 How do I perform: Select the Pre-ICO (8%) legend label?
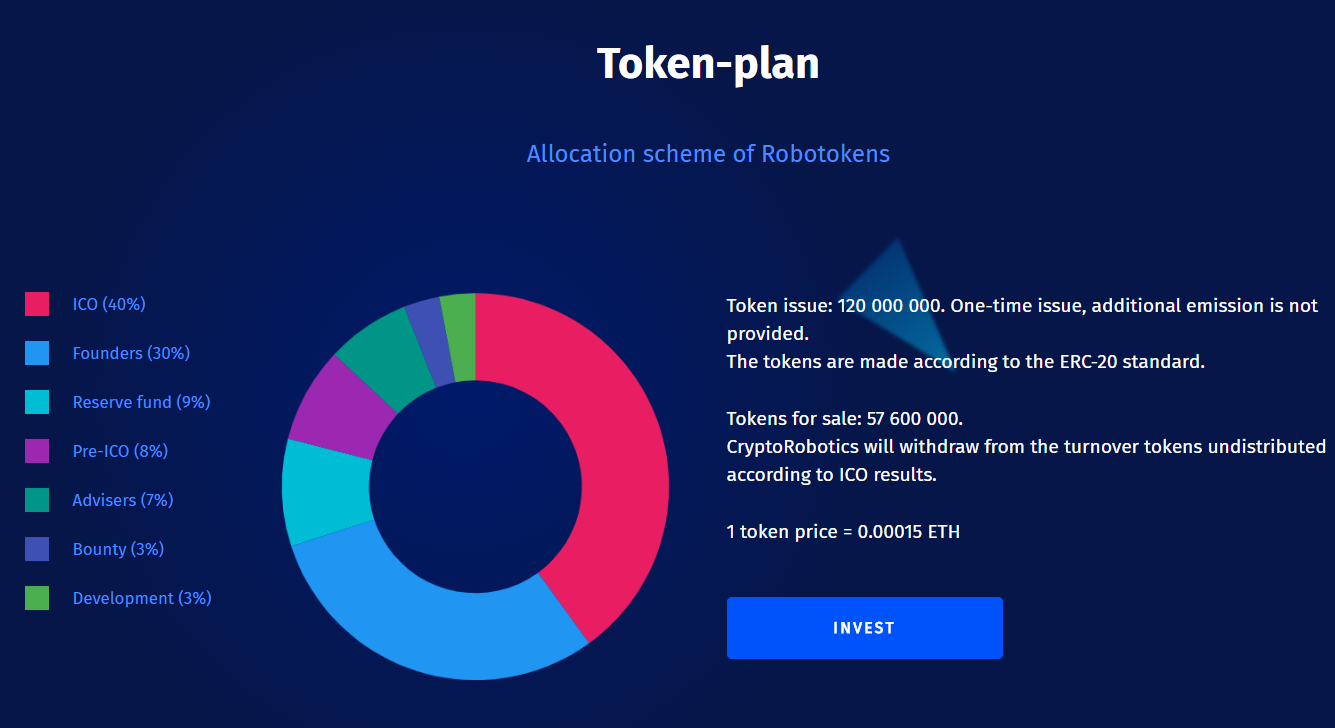point(120,451)
